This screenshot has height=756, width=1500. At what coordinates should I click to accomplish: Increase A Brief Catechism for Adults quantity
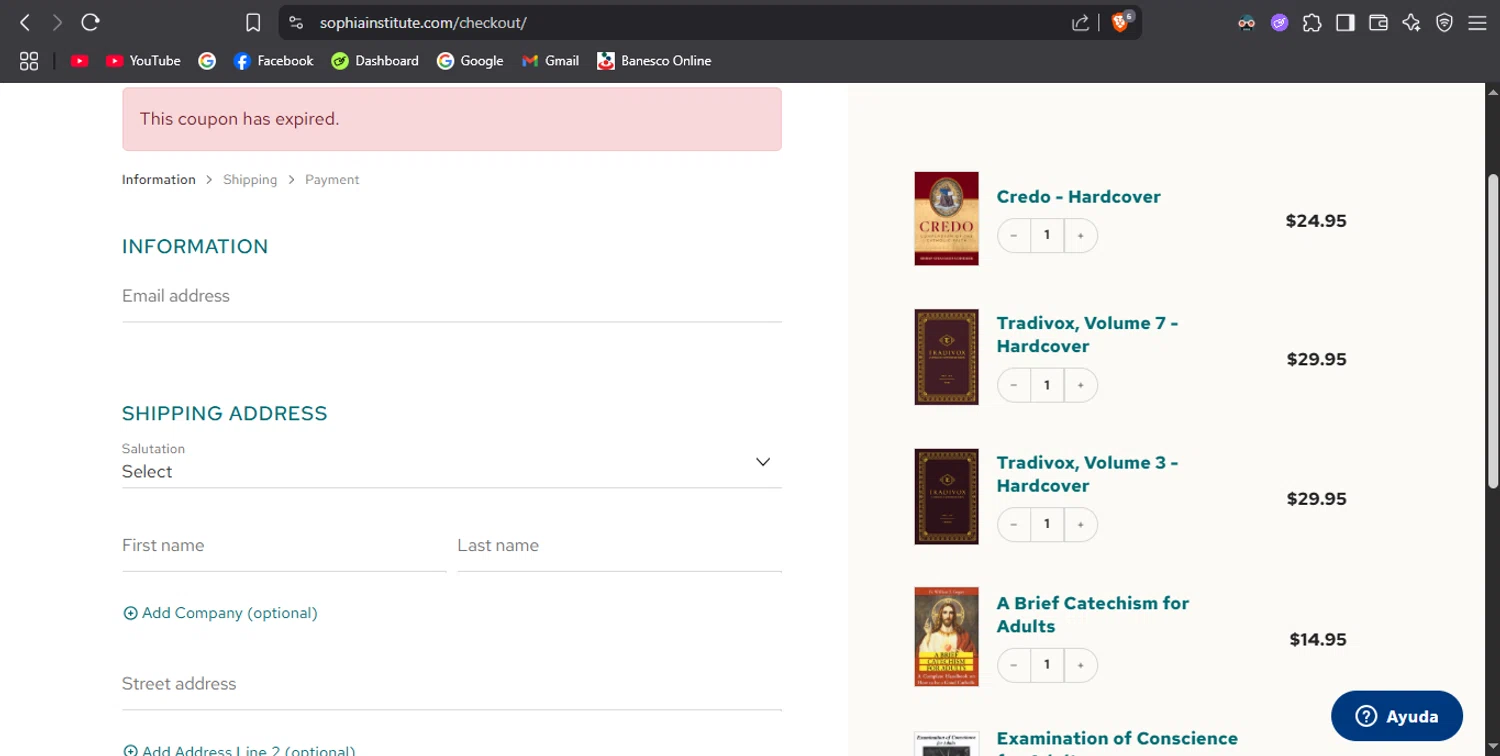1081,665
